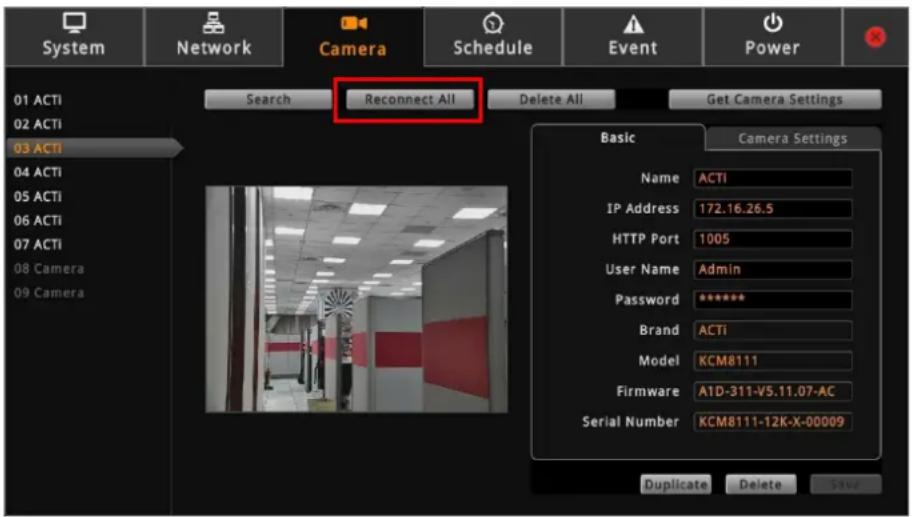Image resolution: width=912 pixels, height=517 pixels.
Task: Select 08 Camera in list
Action: click(x=49, y=269)
